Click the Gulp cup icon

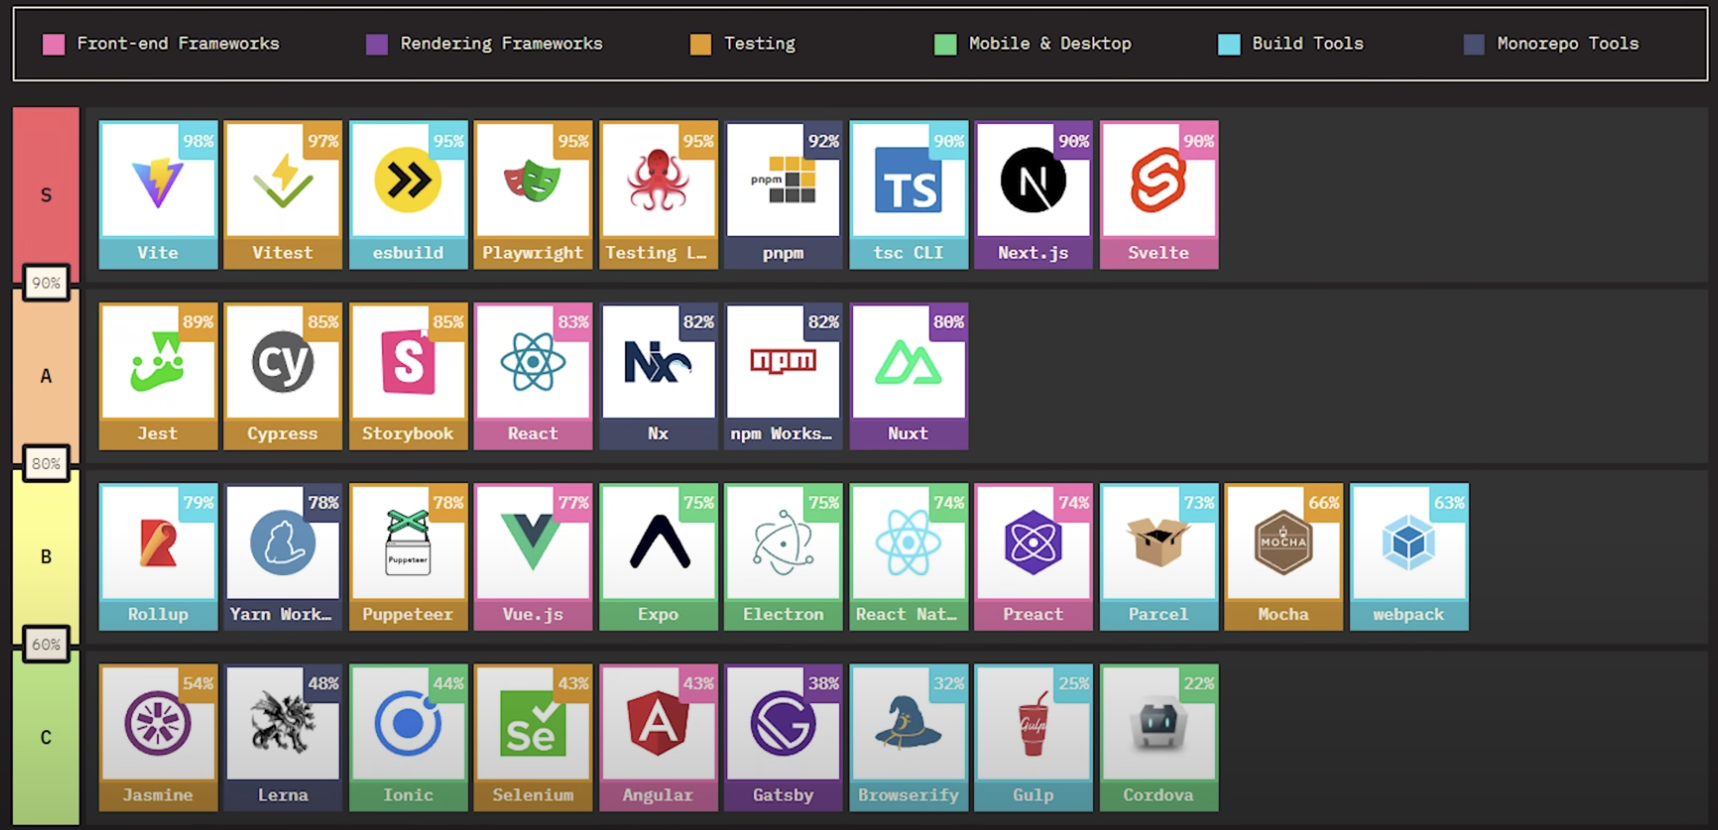pyautogui.click(x=1033, y=724)
